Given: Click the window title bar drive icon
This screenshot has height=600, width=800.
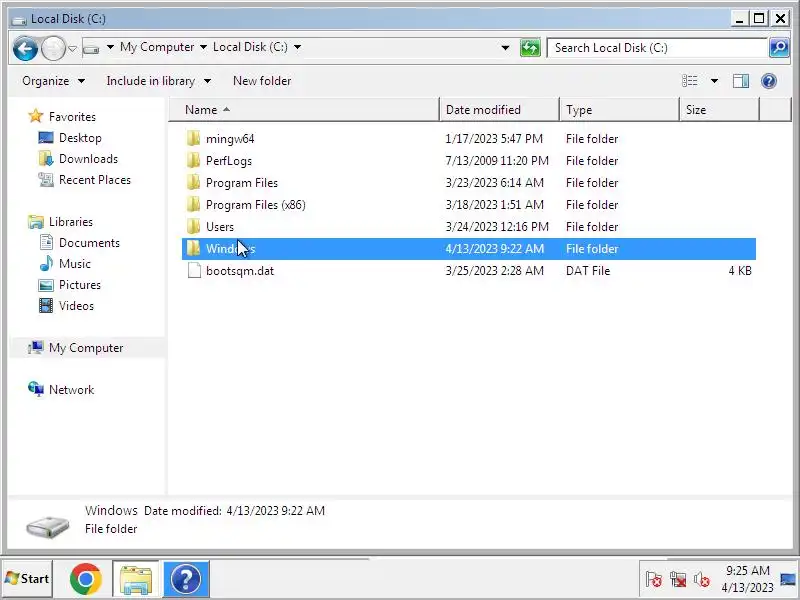Looking at the screenshot, I should tap(19, 19).
